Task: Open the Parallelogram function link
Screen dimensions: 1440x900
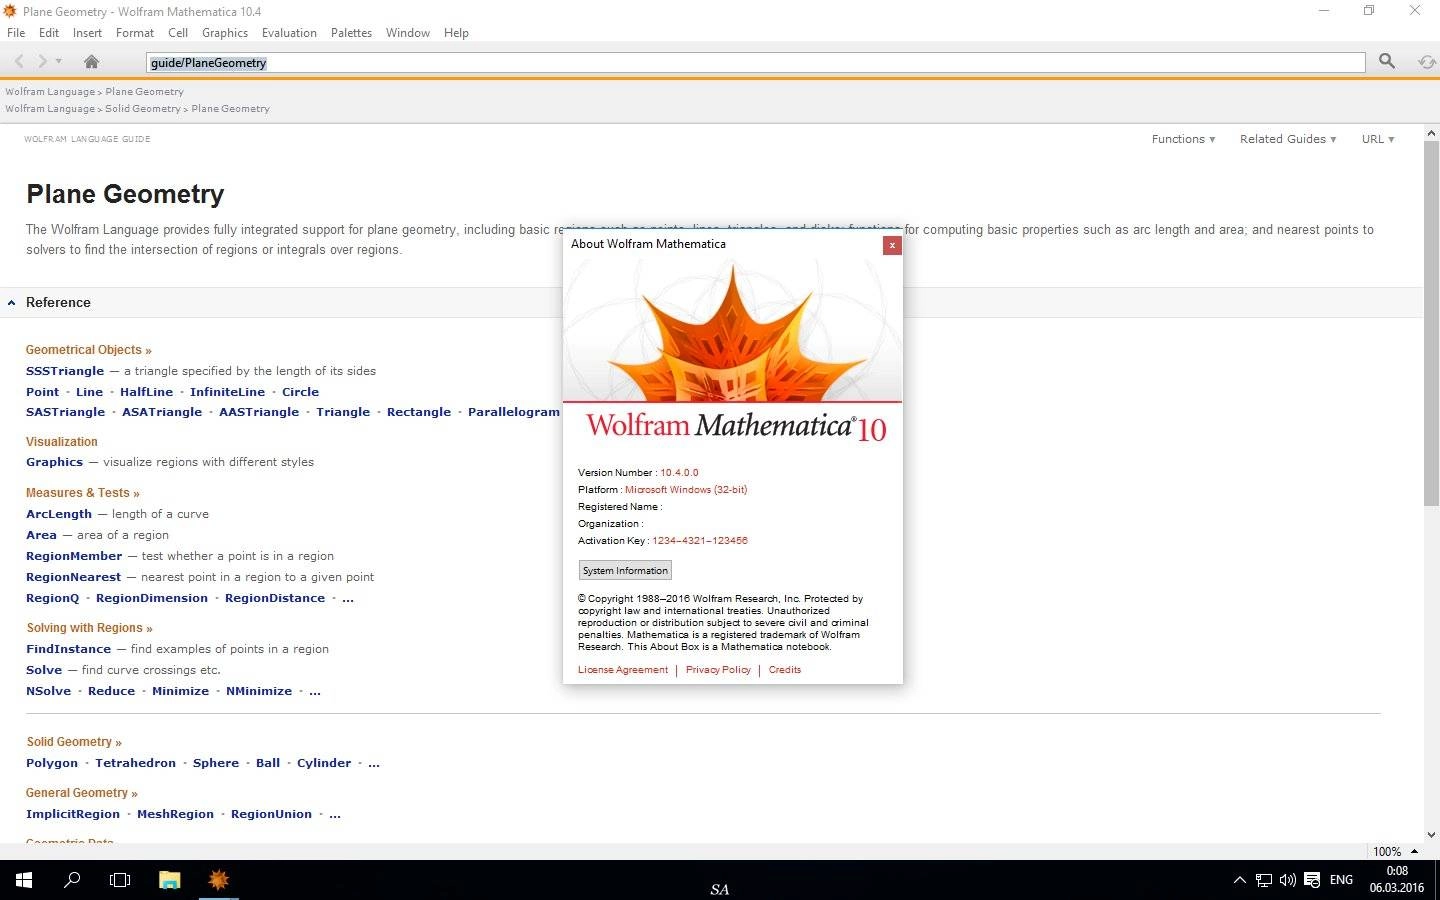Action: pos(514,412)
